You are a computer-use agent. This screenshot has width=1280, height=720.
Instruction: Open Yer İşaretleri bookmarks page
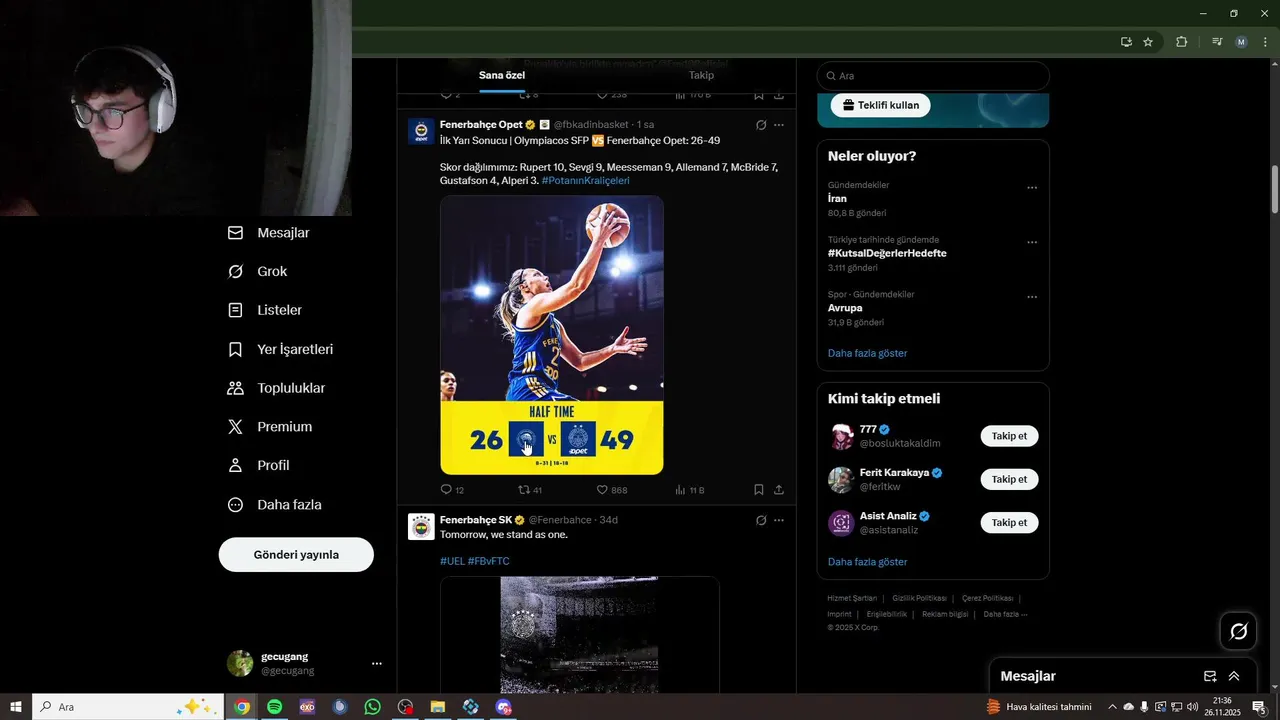click(x=281, y=350)
